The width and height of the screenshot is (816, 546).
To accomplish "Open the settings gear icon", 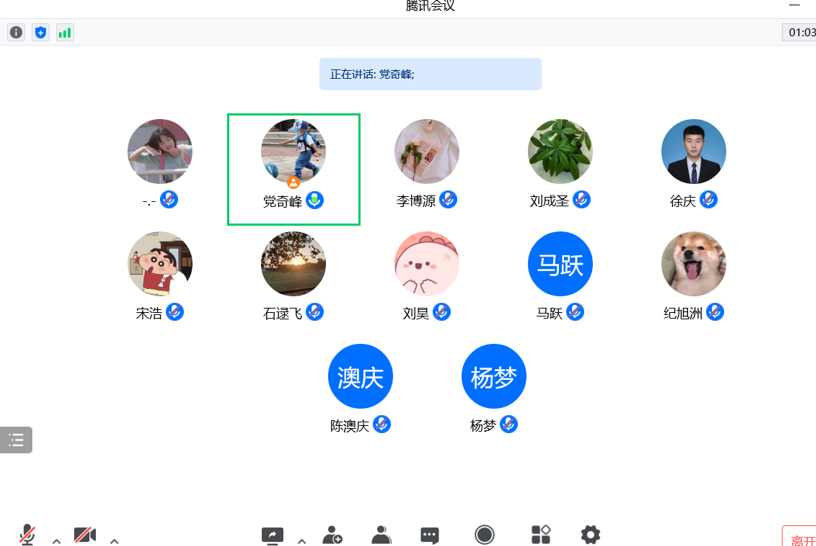I will (590, 535).
